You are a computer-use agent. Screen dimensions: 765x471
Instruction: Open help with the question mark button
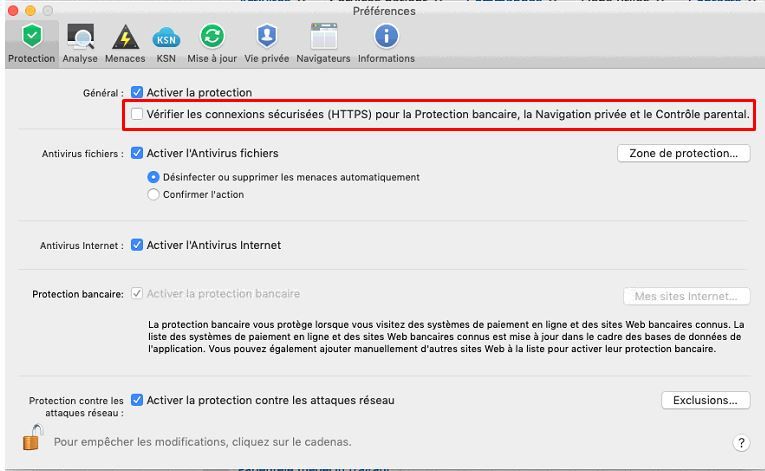[x=741, y=443]
